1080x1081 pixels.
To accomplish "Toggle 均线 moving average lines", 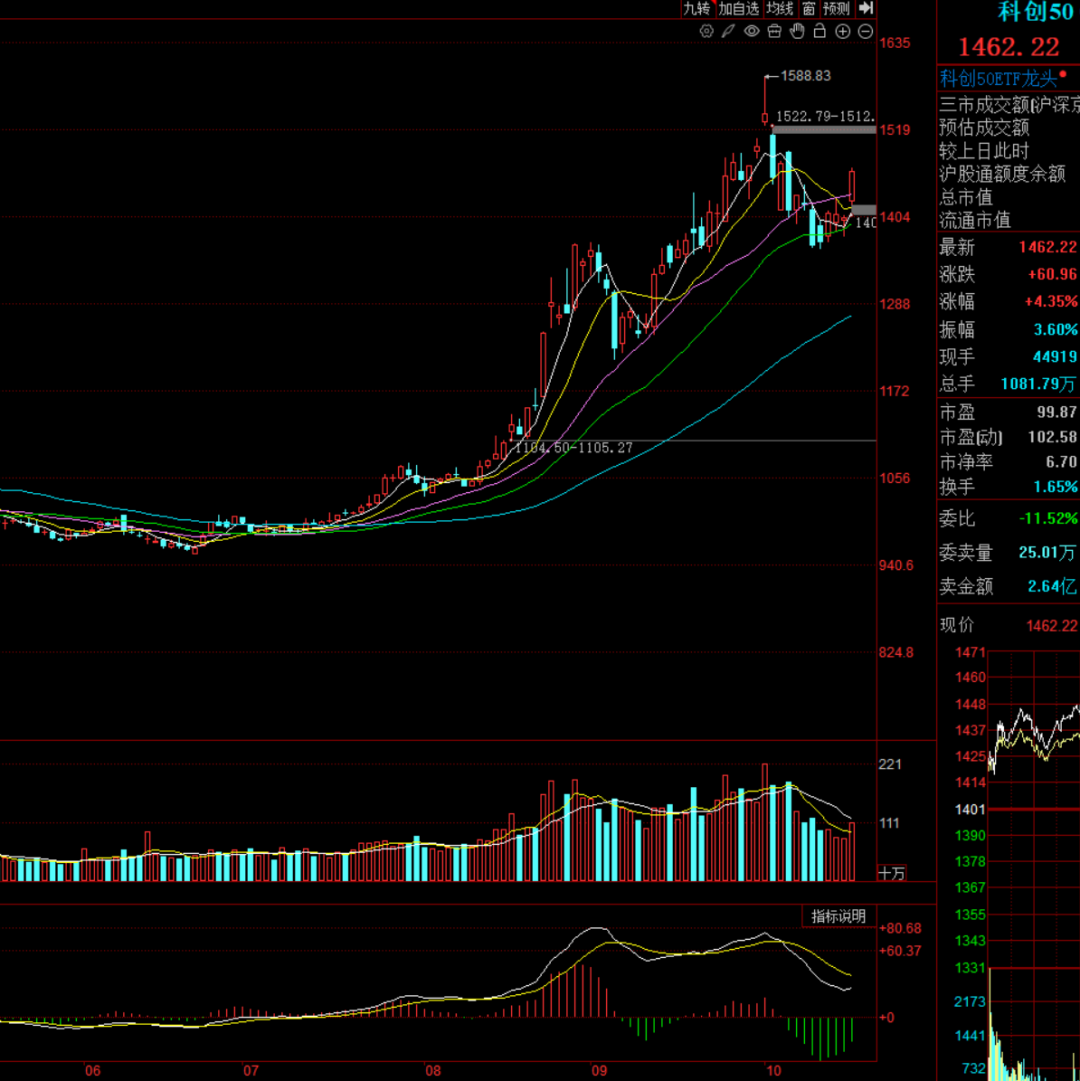I will [780, 8].
